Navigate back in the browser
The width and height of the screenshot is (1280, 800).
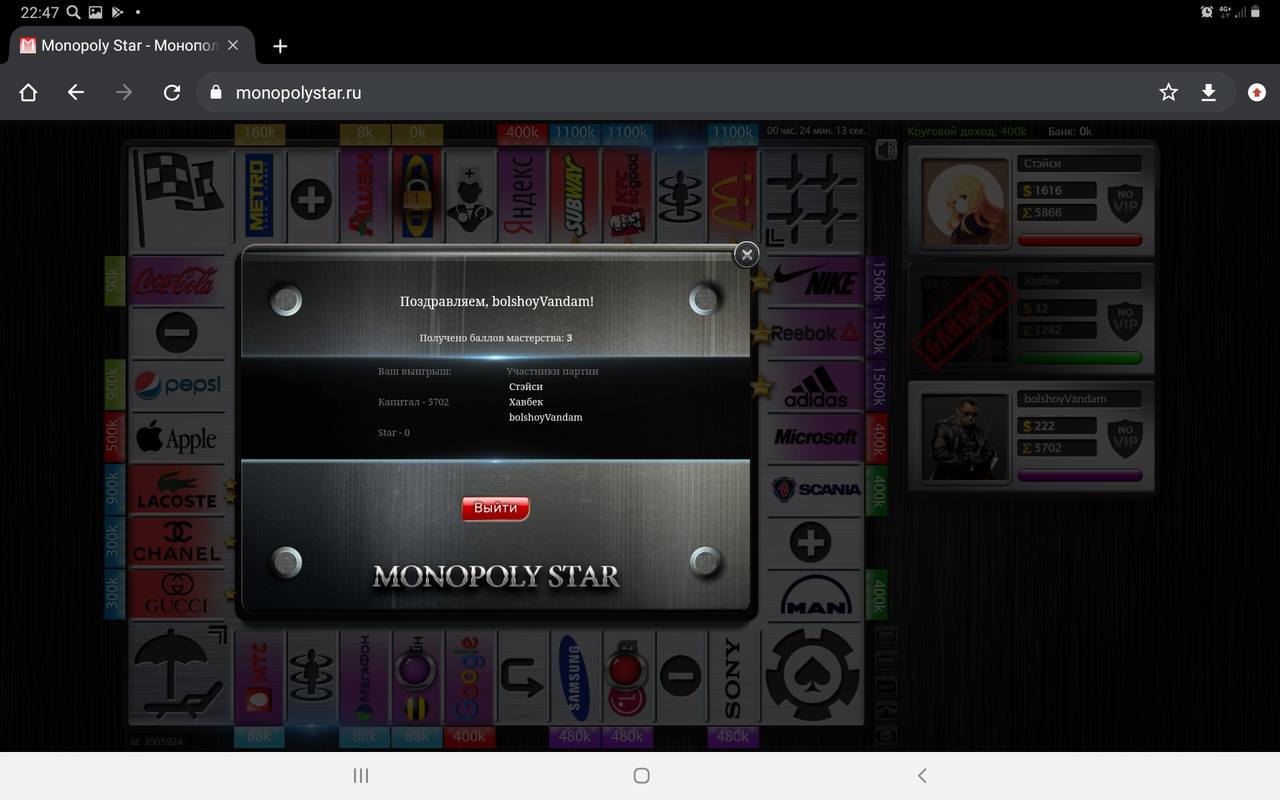76,92
